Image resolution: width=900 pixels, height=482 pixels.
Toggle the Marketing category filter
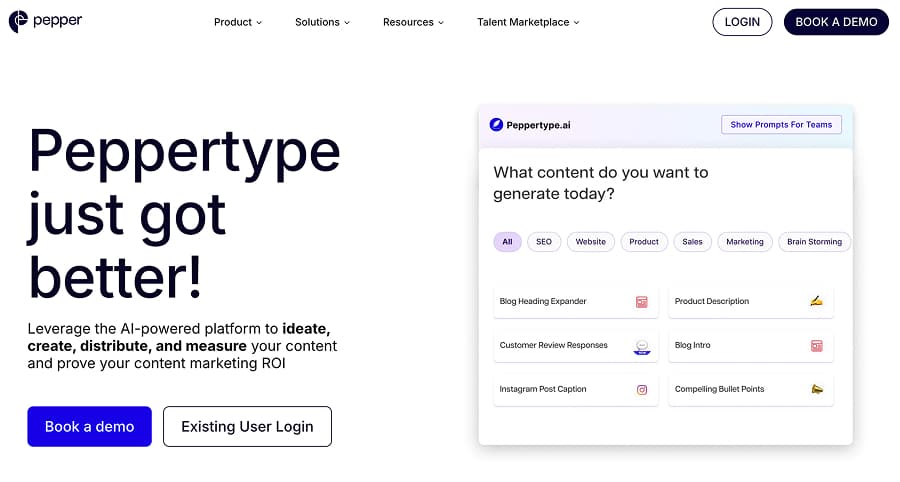744,242
